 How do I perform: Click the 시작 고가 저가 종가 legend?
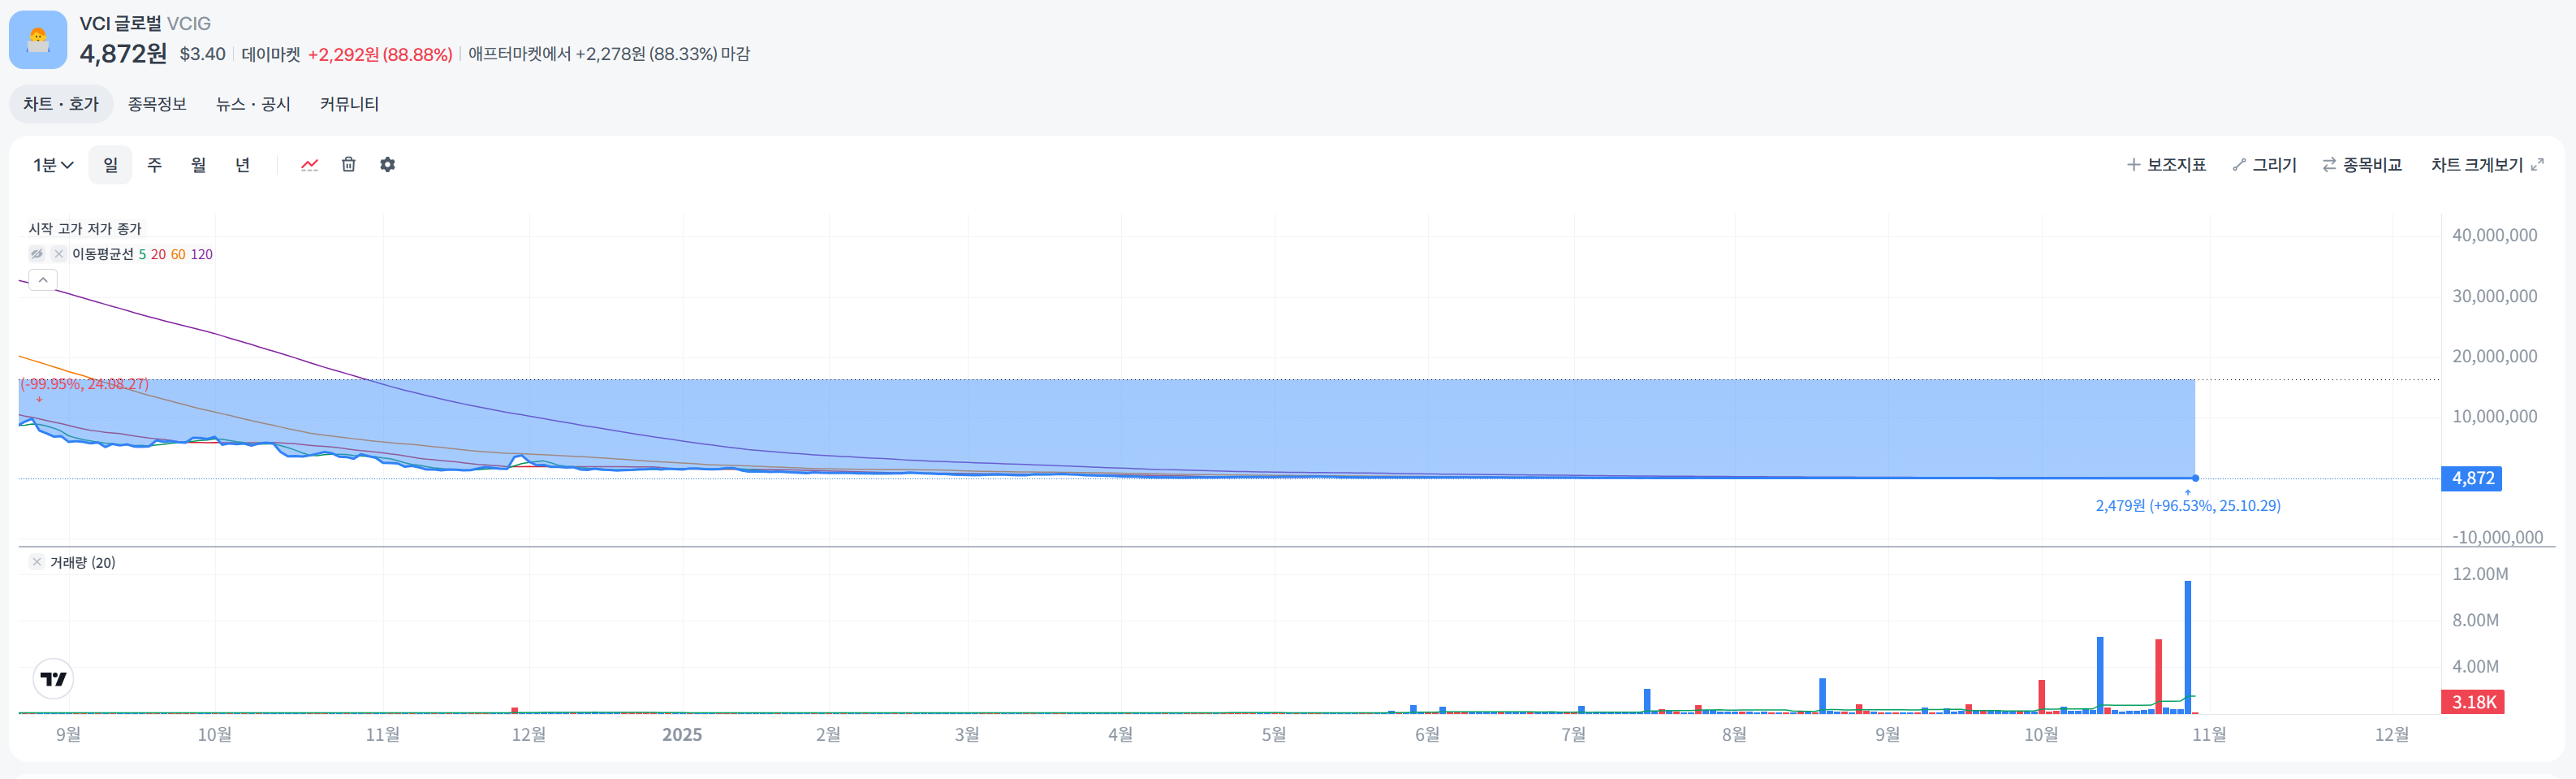(85, 229)
